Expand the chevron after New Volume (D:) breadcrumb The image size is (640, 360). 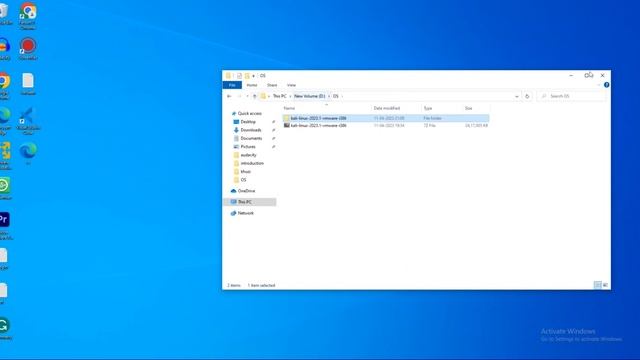point(329,96)
